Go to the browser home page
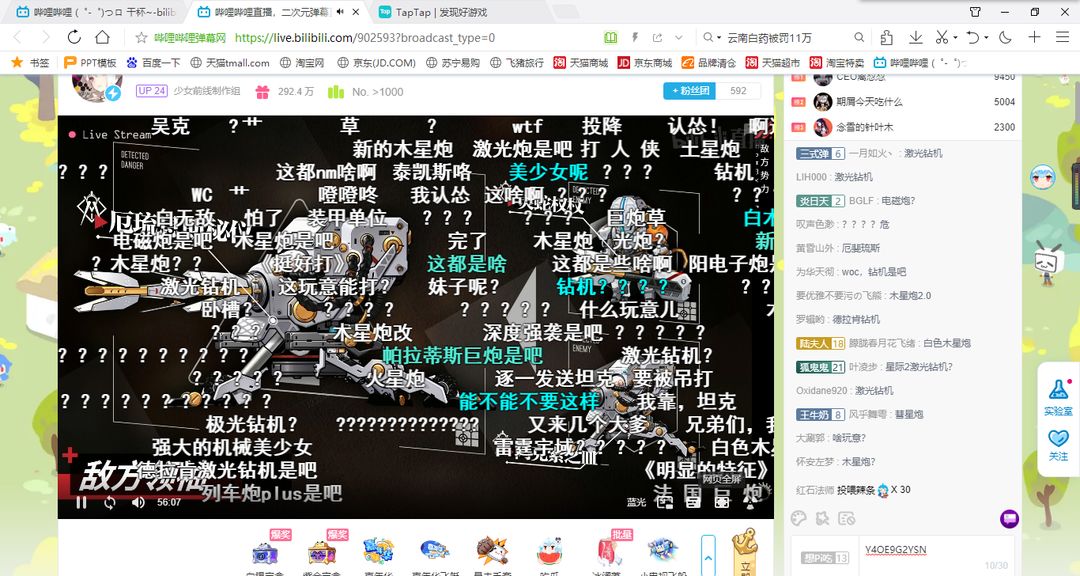The height and width of the screenshot is (576, 1080). 103,37
